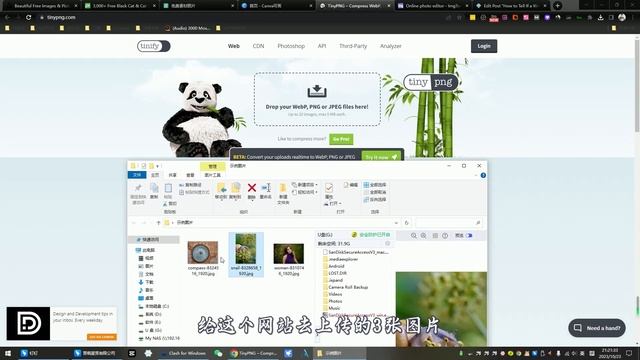The height and width of the screenshot is (360, 640).
Task: Click the Explorer help question-mark icon
Action: click(483, 175)
